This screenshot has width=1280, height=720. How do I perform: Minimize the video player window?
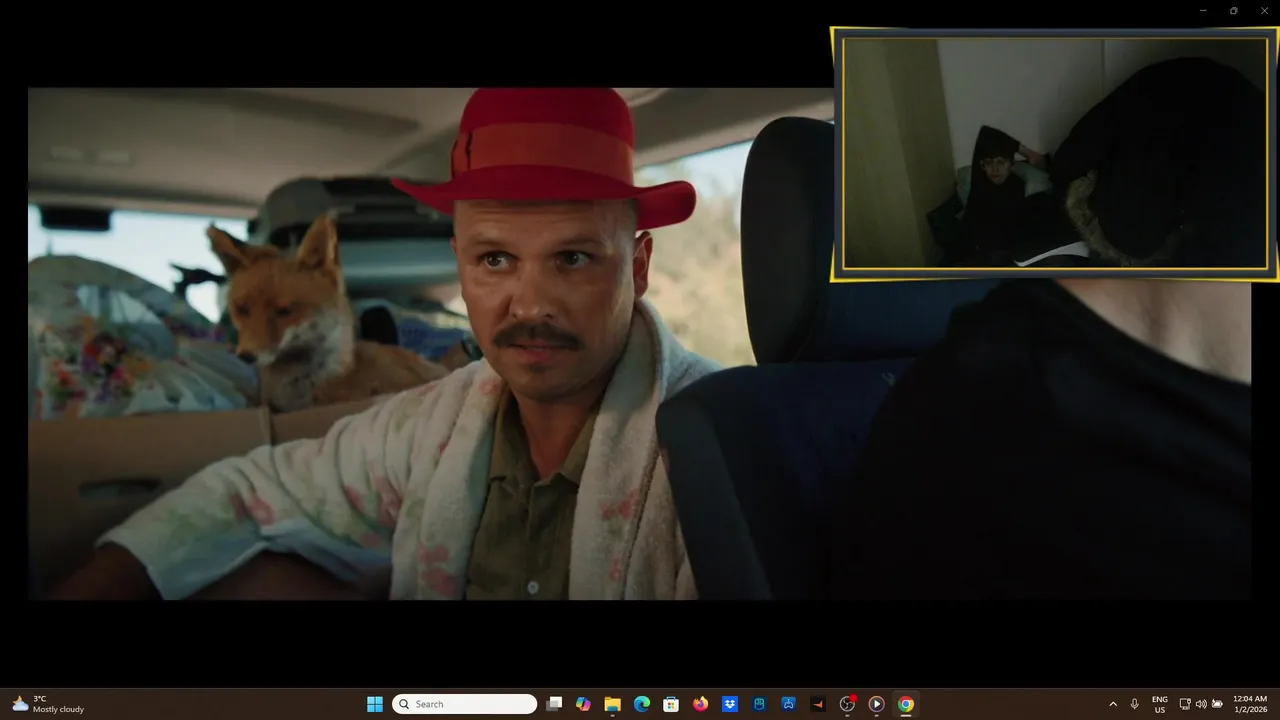pyautogui.click(x=1204, y=11)
